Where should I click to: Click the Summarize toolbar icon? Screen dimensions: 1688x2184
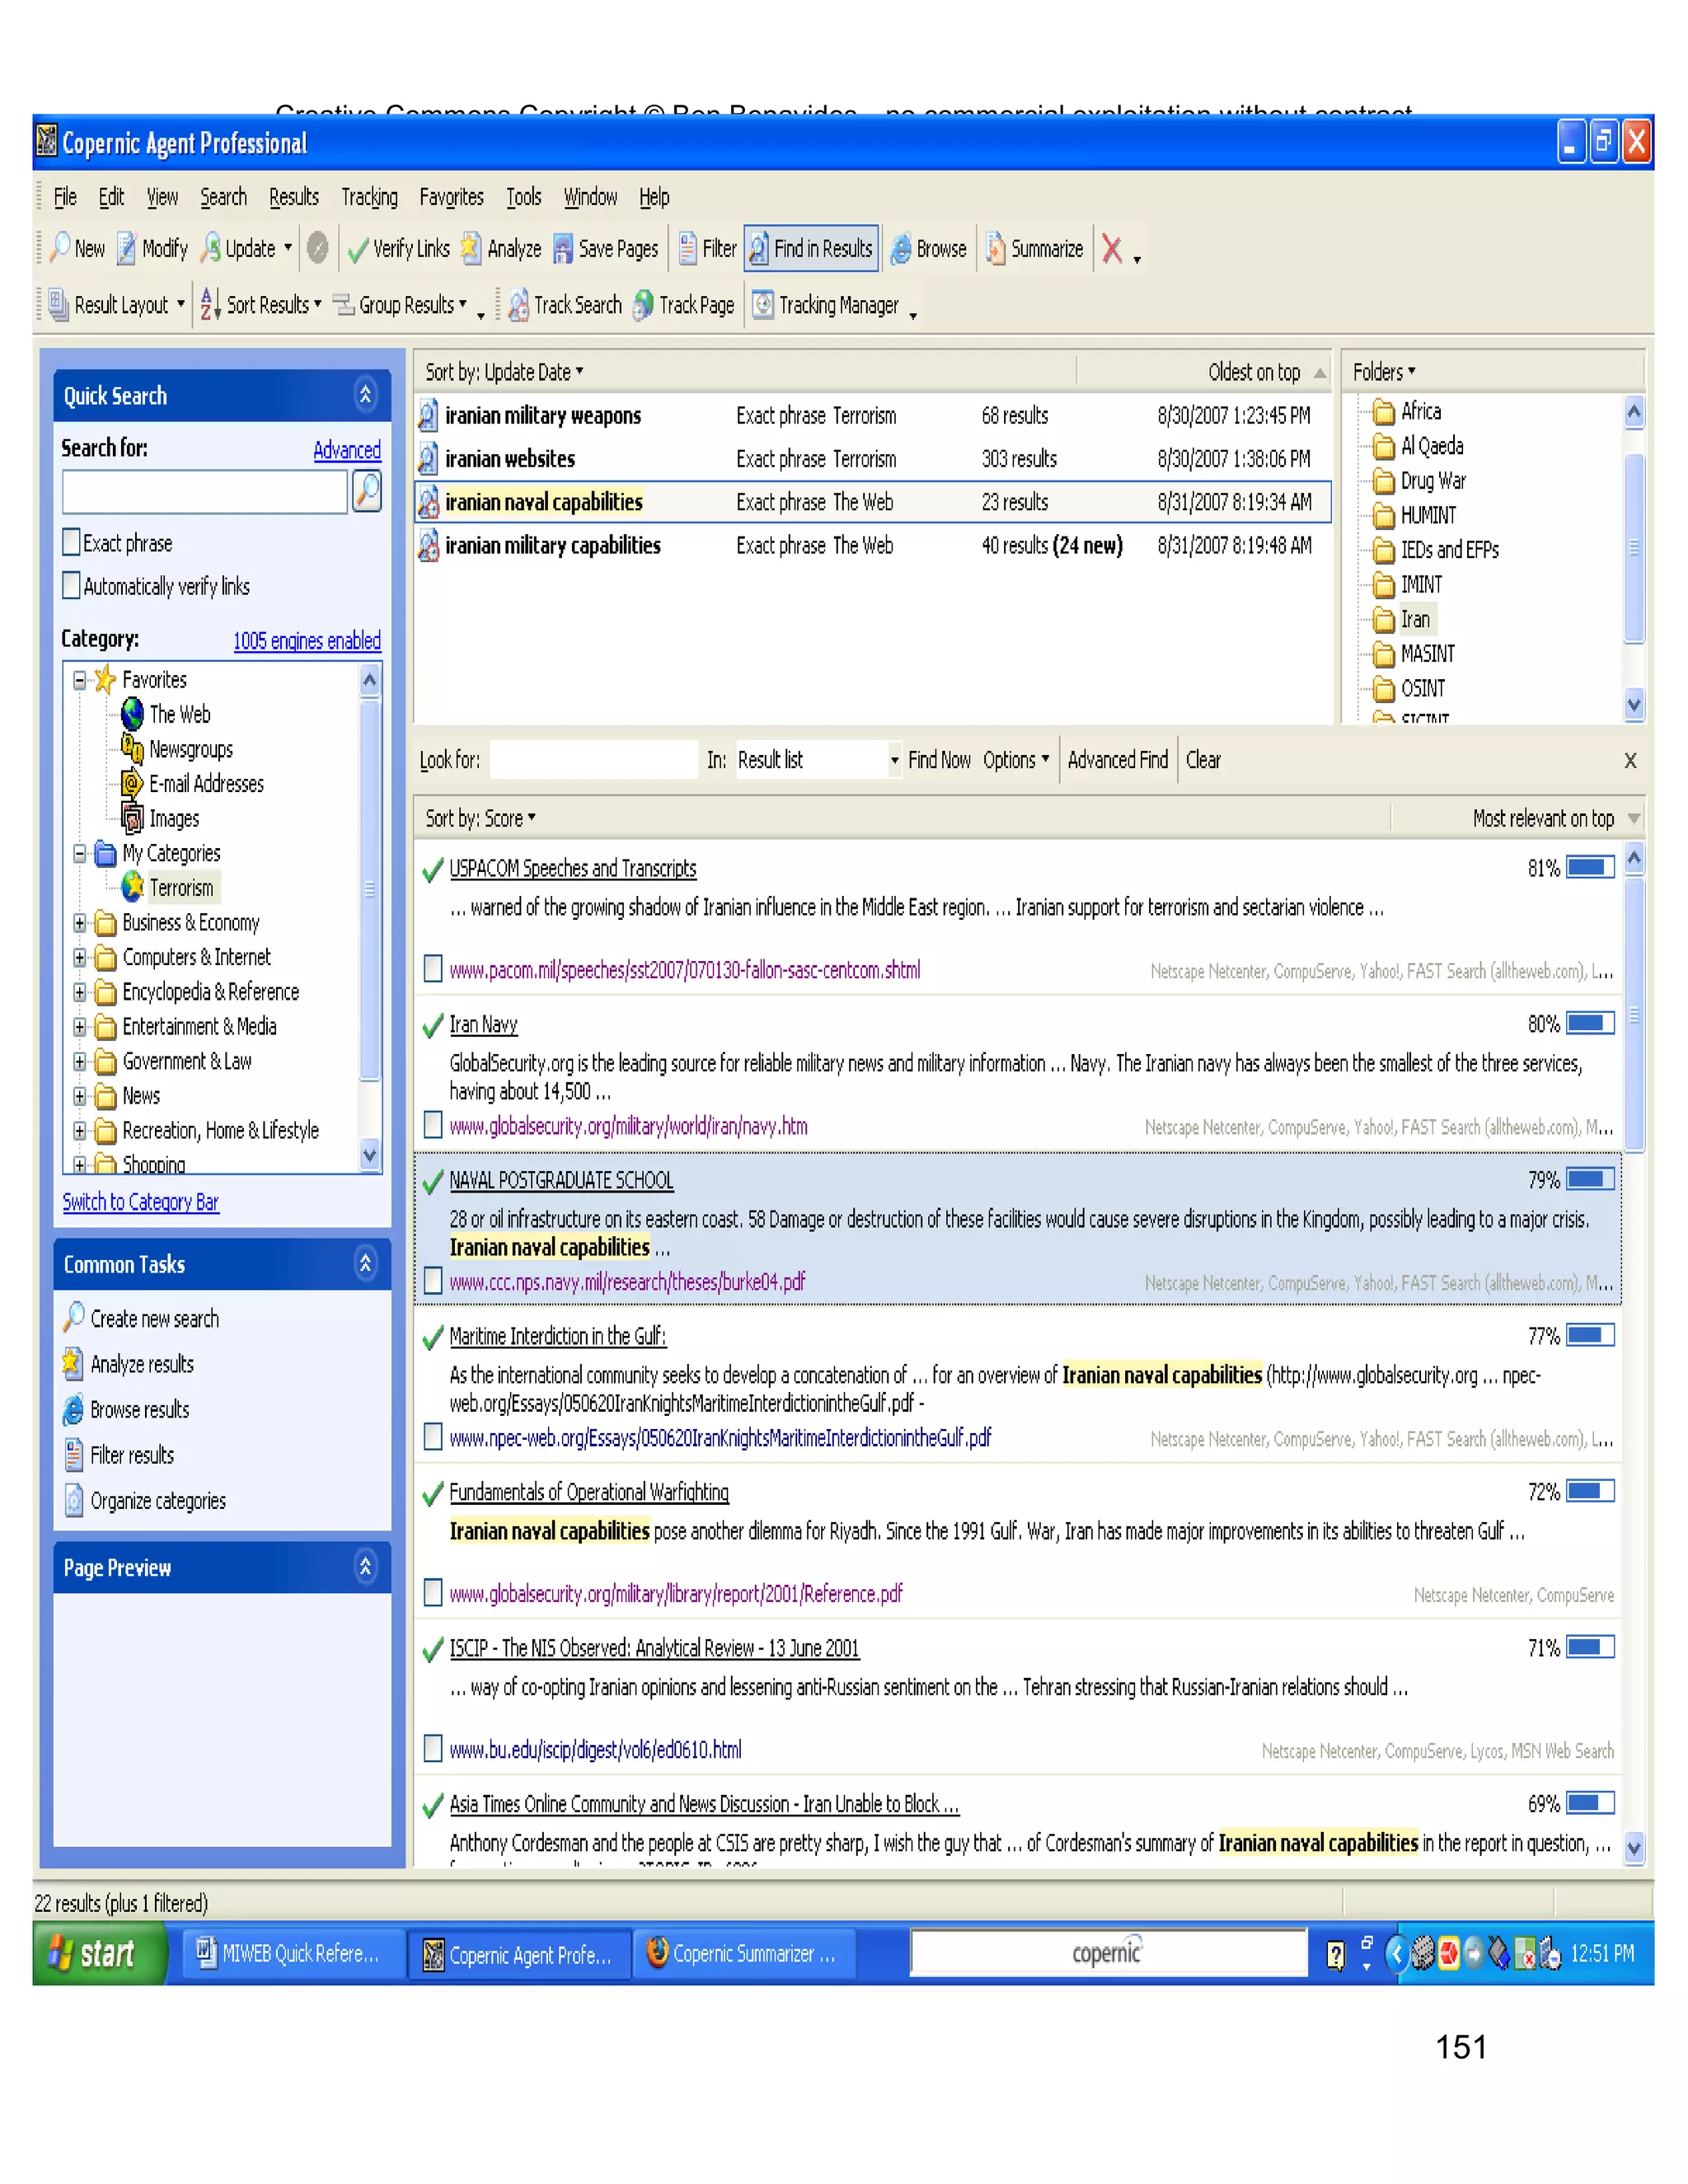[996, 249]
